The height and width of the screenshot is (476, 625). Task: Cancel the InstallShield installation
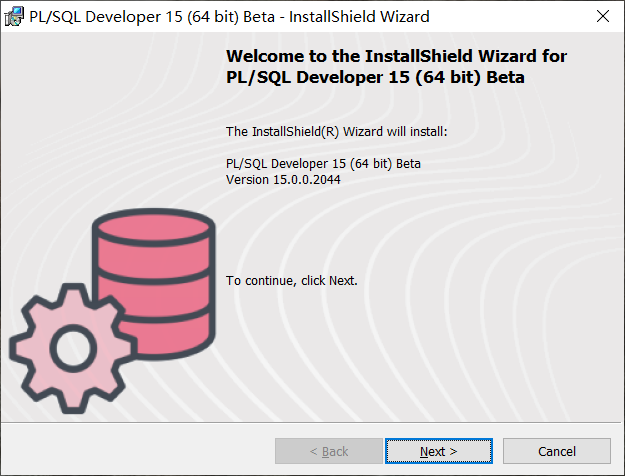(556, 451)
